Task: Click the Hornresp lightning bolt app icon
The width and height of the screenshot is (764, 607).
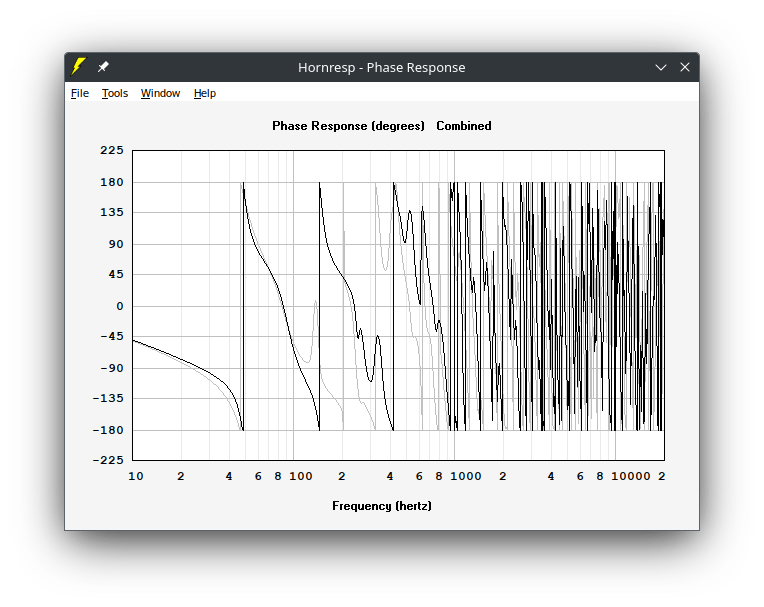Action: click(x=78, y=67)
